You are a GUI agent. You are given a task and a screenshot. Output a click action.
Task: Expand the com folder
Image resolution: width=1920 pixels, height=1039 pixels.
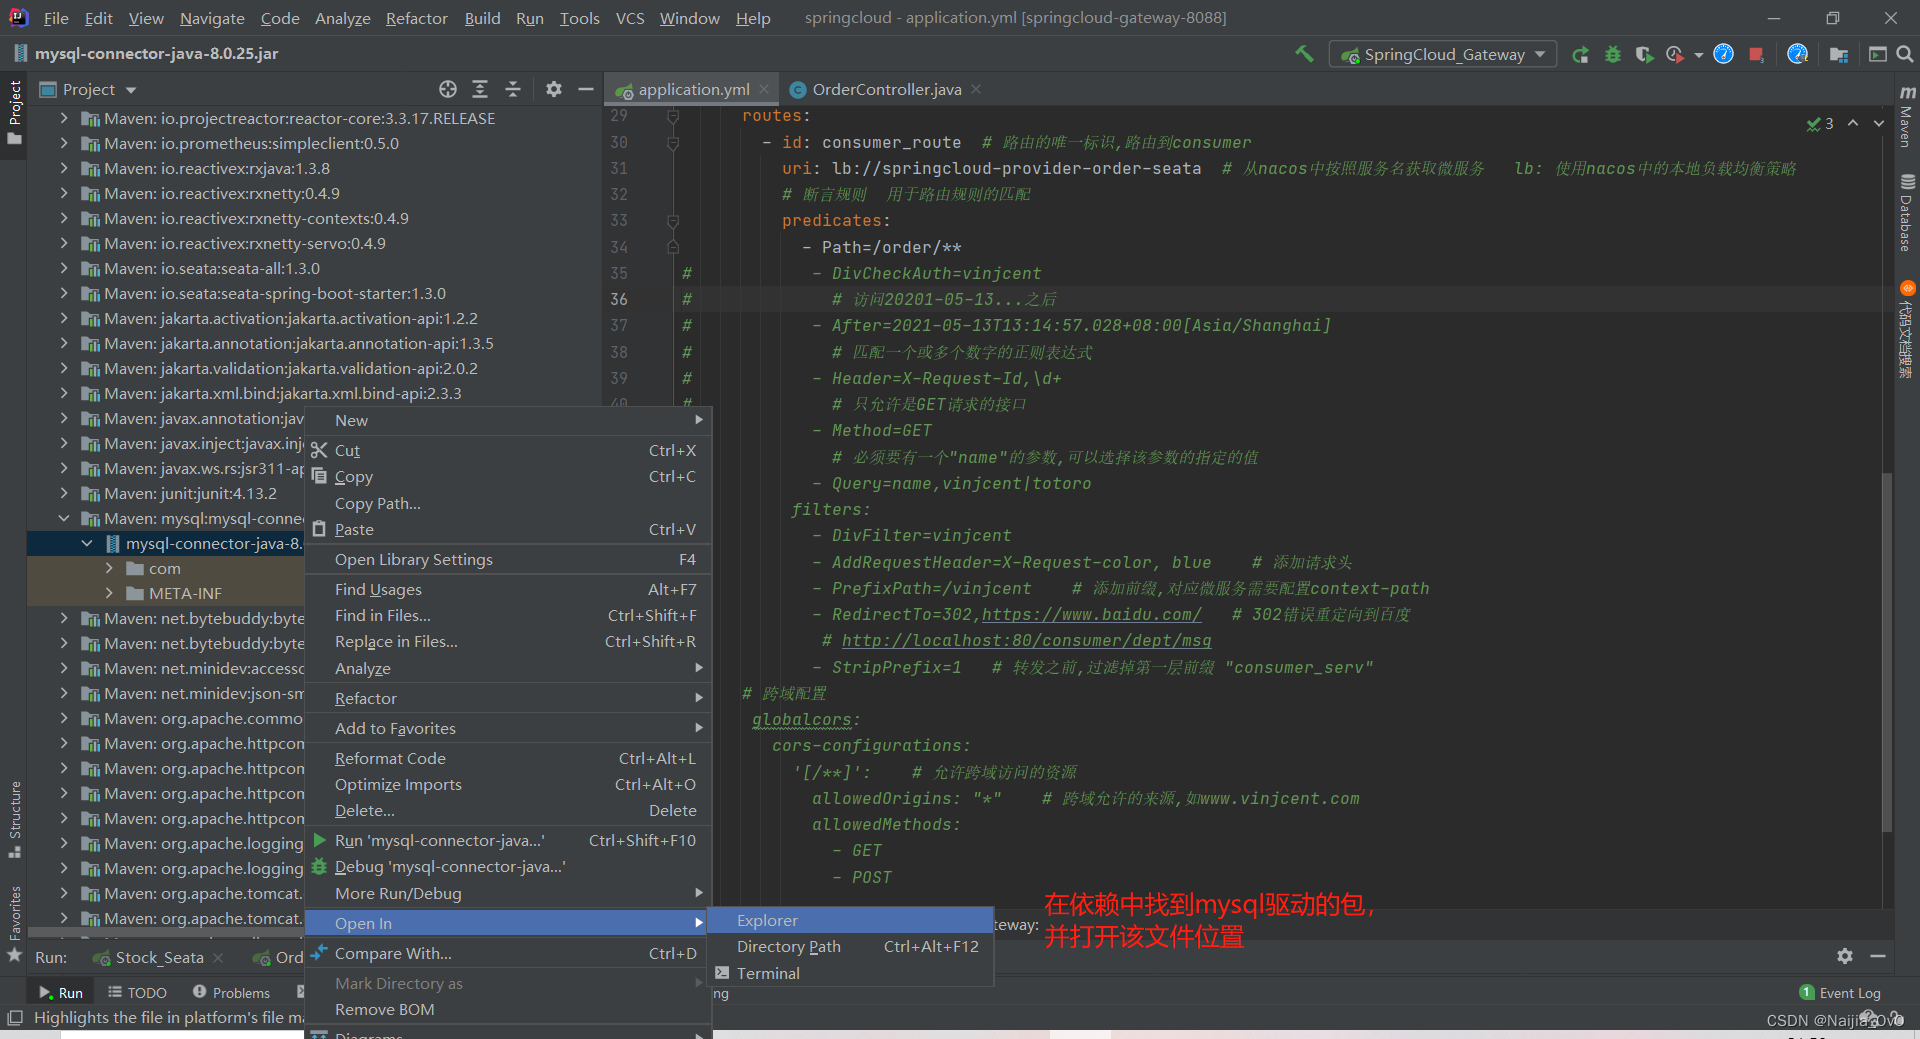[109, 568]
